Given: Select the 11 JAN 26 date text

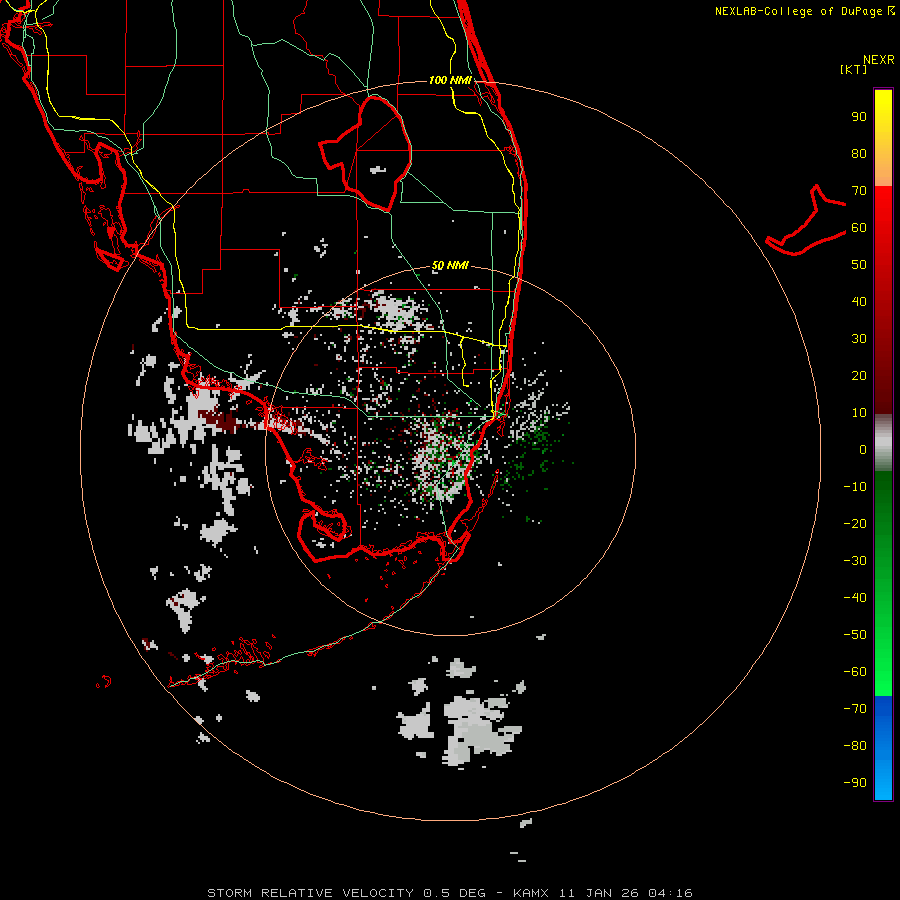Looking at the screenshot, I should [x=599, y=893].
